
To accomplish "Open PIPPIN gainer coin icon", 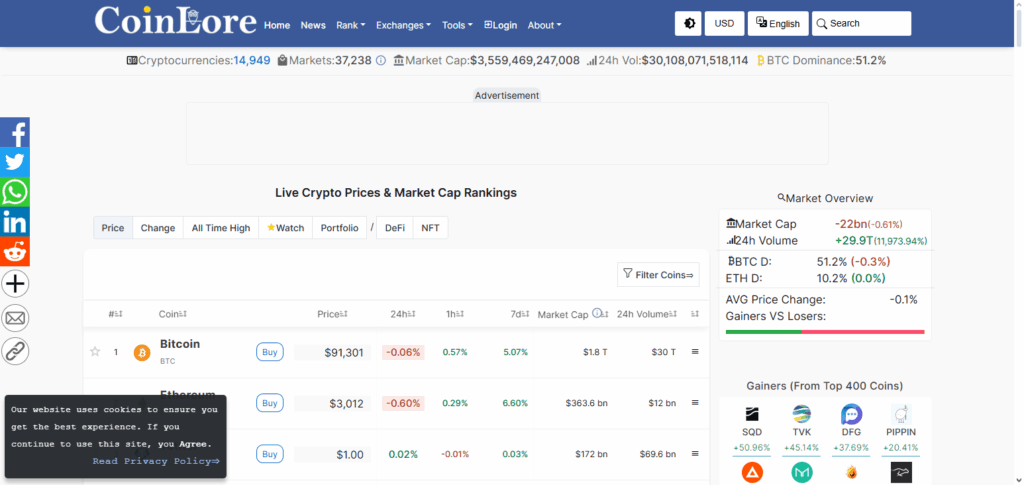I will [901, 414].
